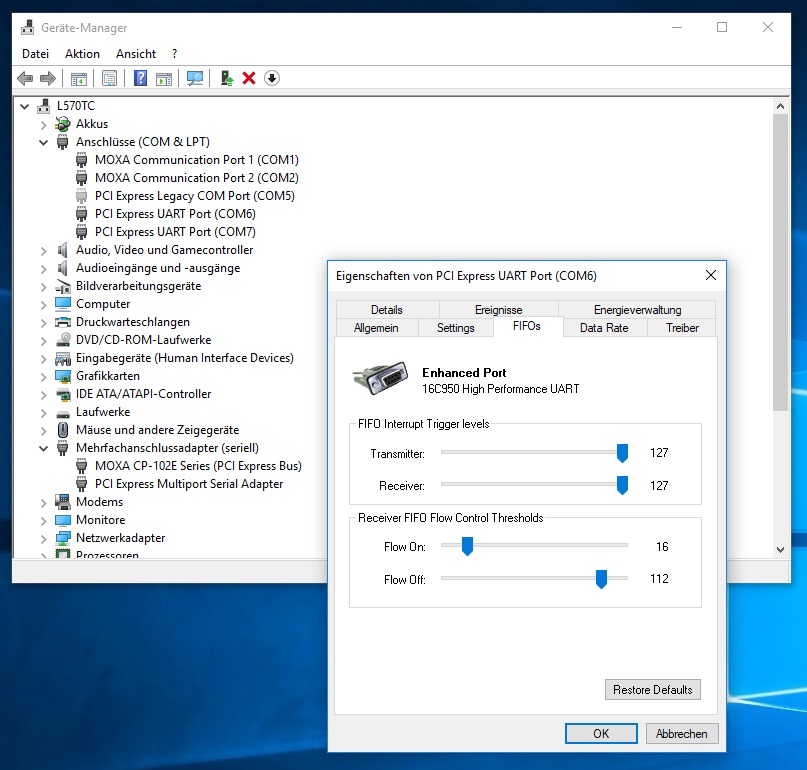Image resolution: width=807 pixels, height=770 pixels.
Task: Click the Properties toolbar icon
Action: point(109,78)
